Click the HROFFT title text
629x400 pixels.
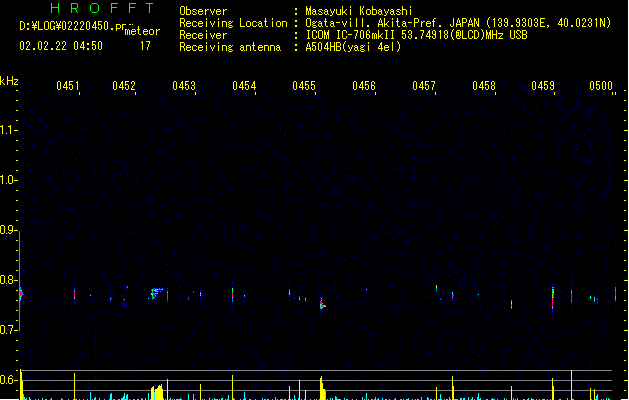coord(103,8)
